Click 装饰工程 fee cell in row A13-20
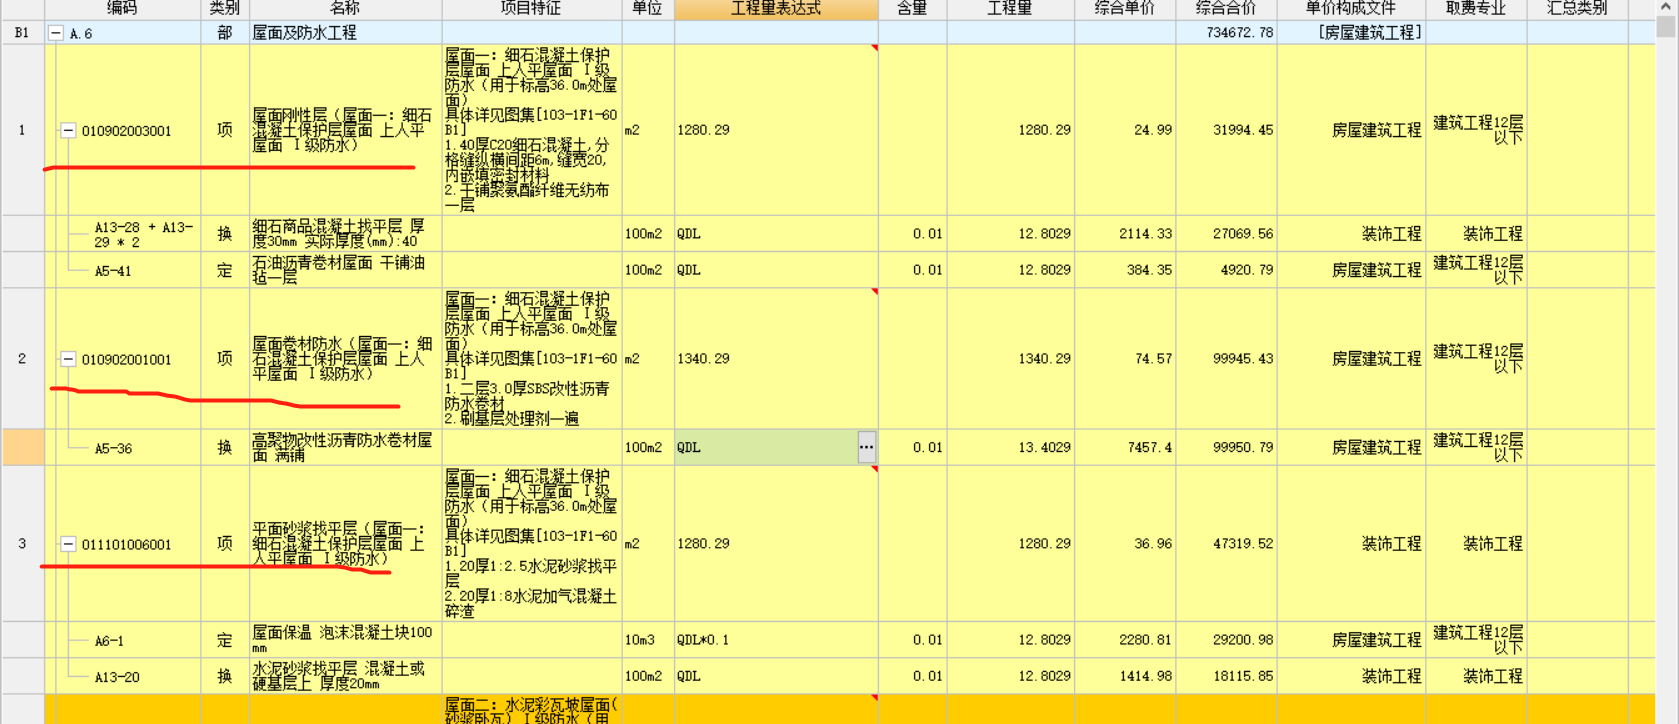The image size is (1679, 724). (x=1475, y=676)
